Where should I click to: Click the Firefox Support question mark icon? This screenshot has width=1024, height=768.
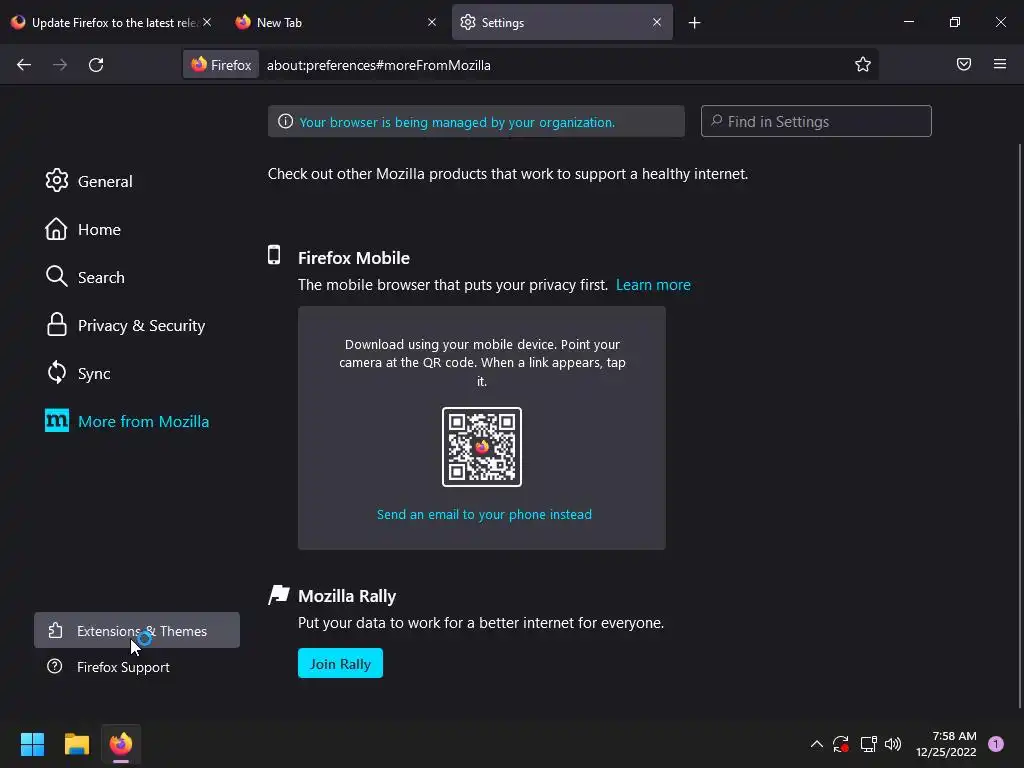click(x=55, y=666)
